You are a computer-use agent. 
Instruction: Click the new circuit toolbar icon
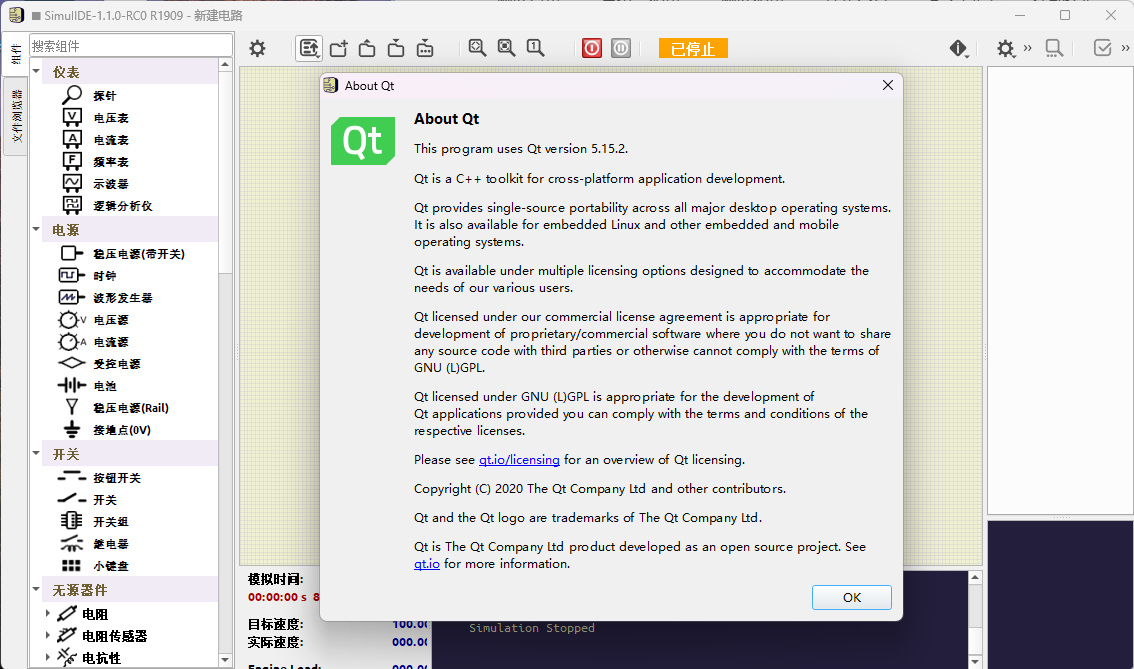click(x=338, y=48)
